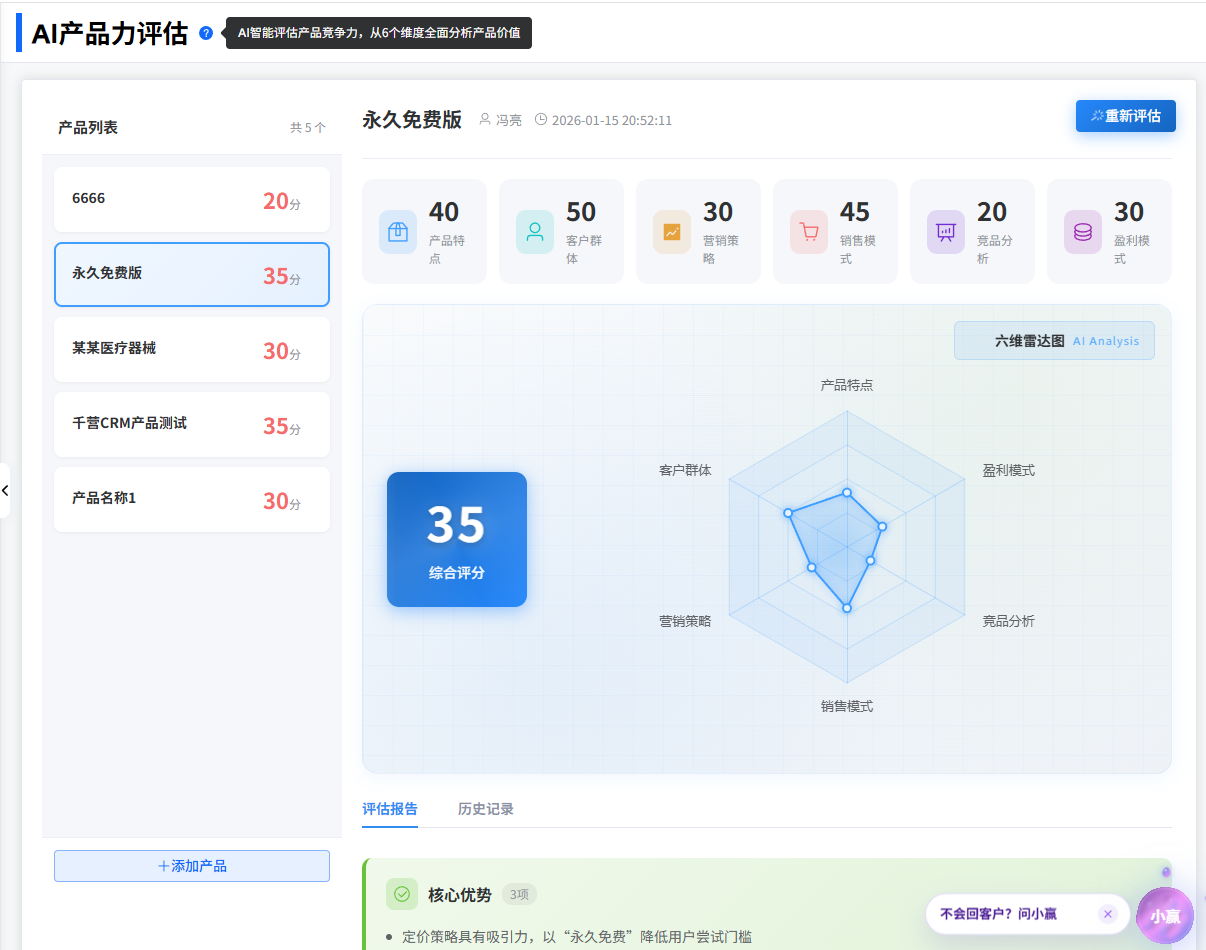Open the 小赢 assistant avatar
This screenshot has height=950, width=1206.
[x=1165, y=915]
